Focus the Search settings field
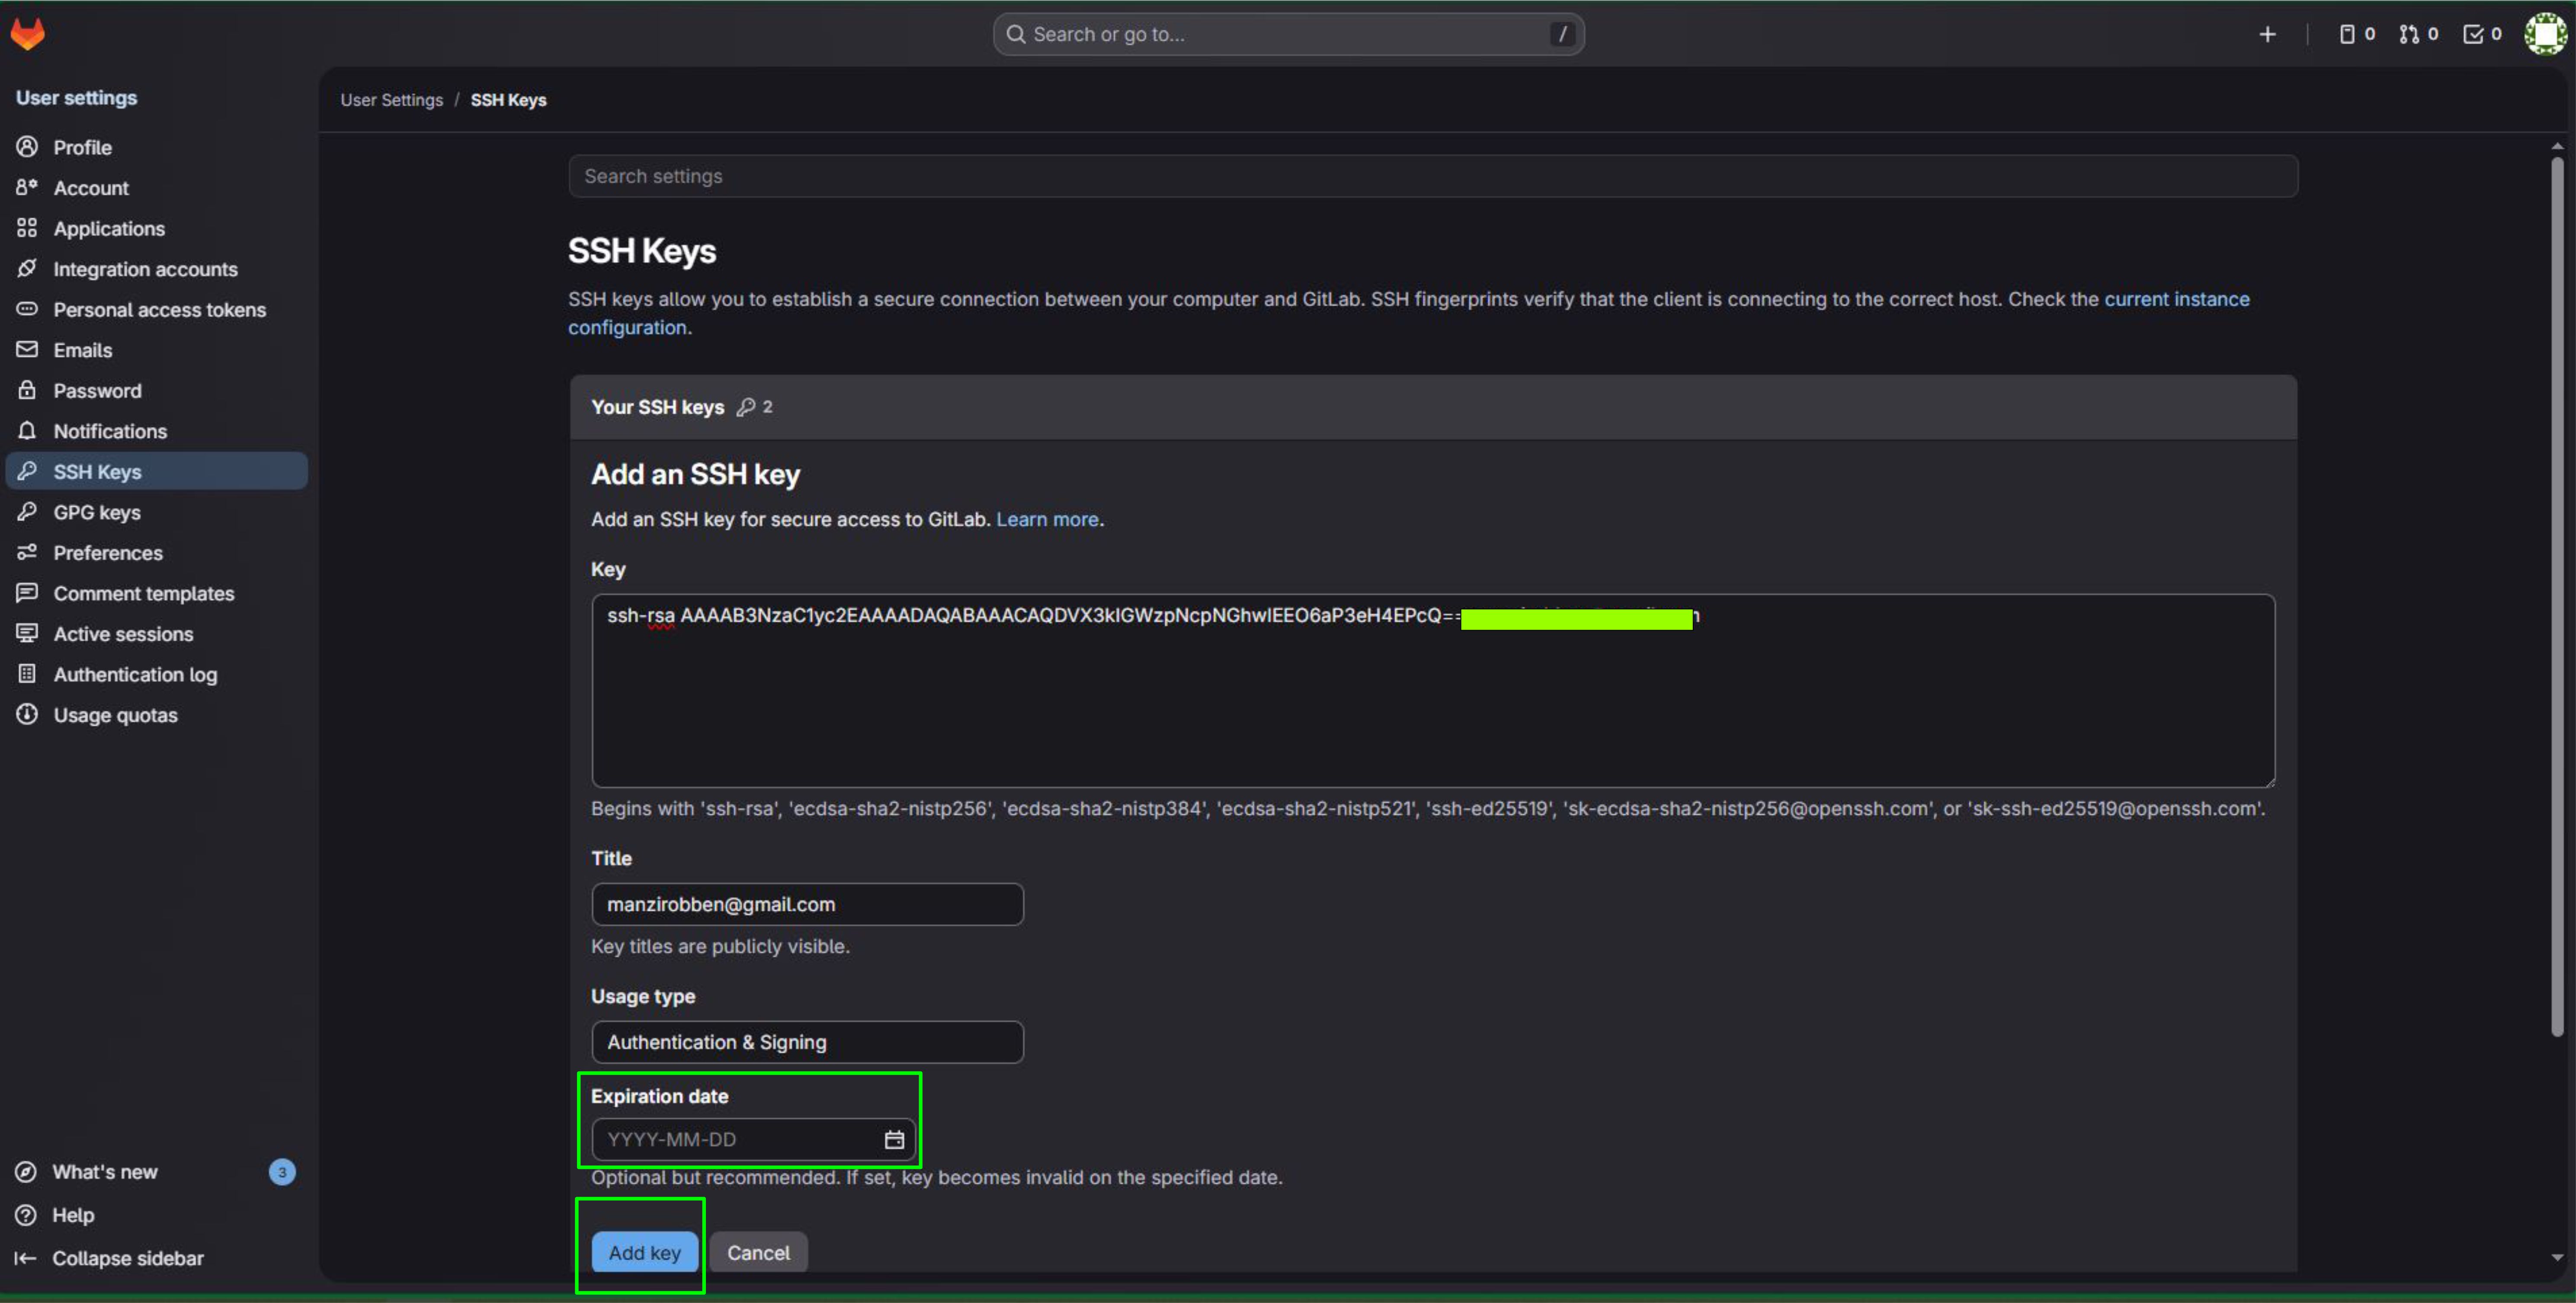Image resolution: width=2576 pixels, height=1303 pixels. [x=1432, y=176]
